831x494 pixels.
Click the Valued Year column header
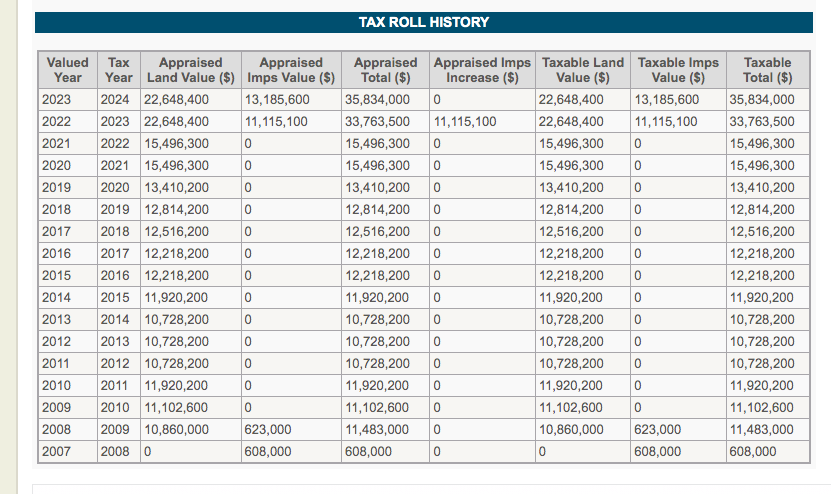(x=68, y=70)
